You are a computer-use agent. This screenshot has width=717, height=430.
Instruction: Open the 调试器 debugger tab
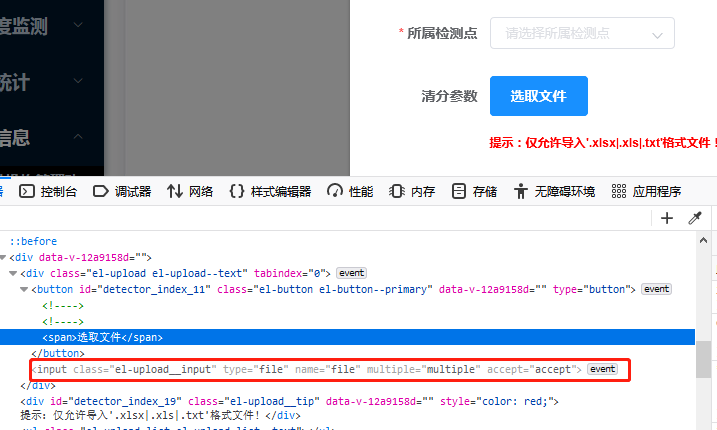(x=122, y=191)
